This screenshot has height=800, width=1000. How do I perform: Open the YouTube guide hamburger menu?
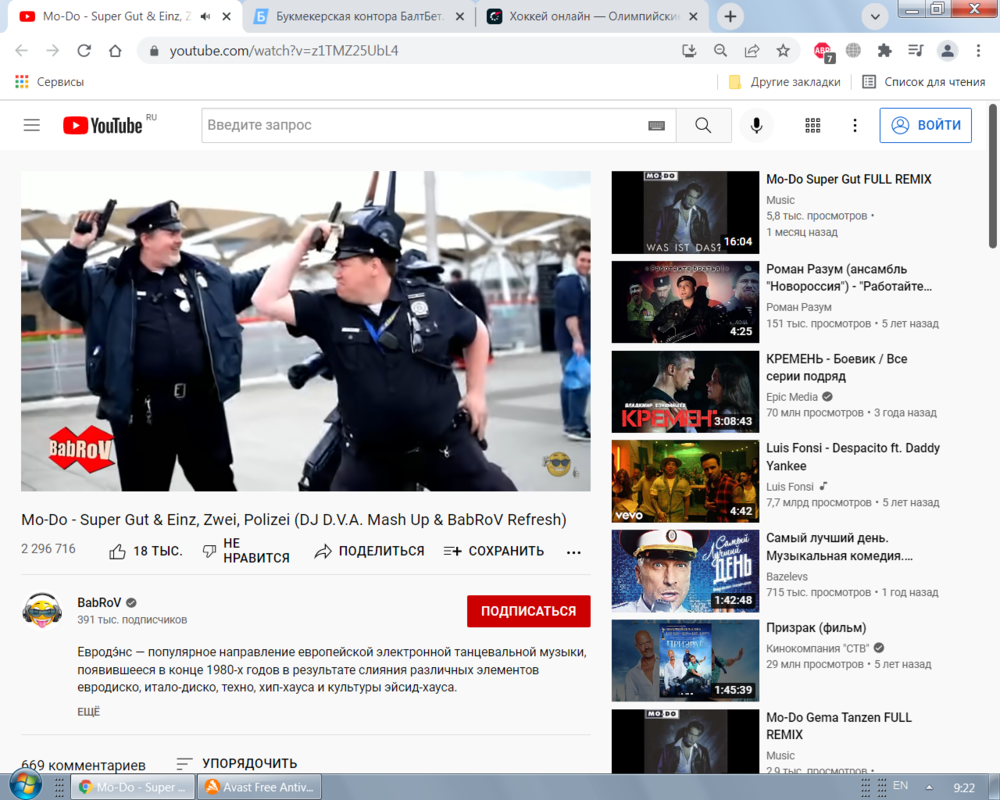click(32, 125)
